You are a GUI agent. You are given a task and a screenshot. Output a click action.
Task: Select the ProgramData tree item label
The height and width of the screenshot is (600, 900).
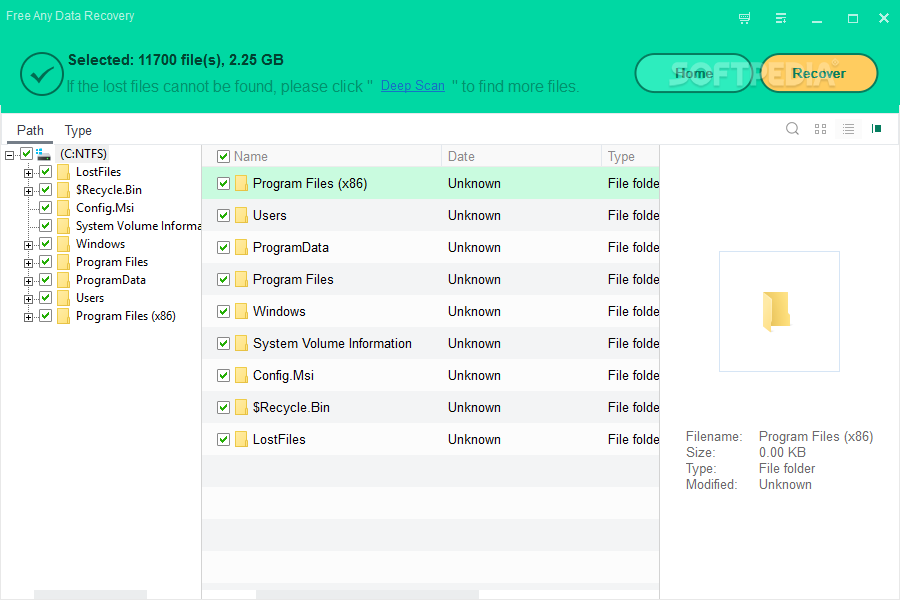(x=111, y=280)
